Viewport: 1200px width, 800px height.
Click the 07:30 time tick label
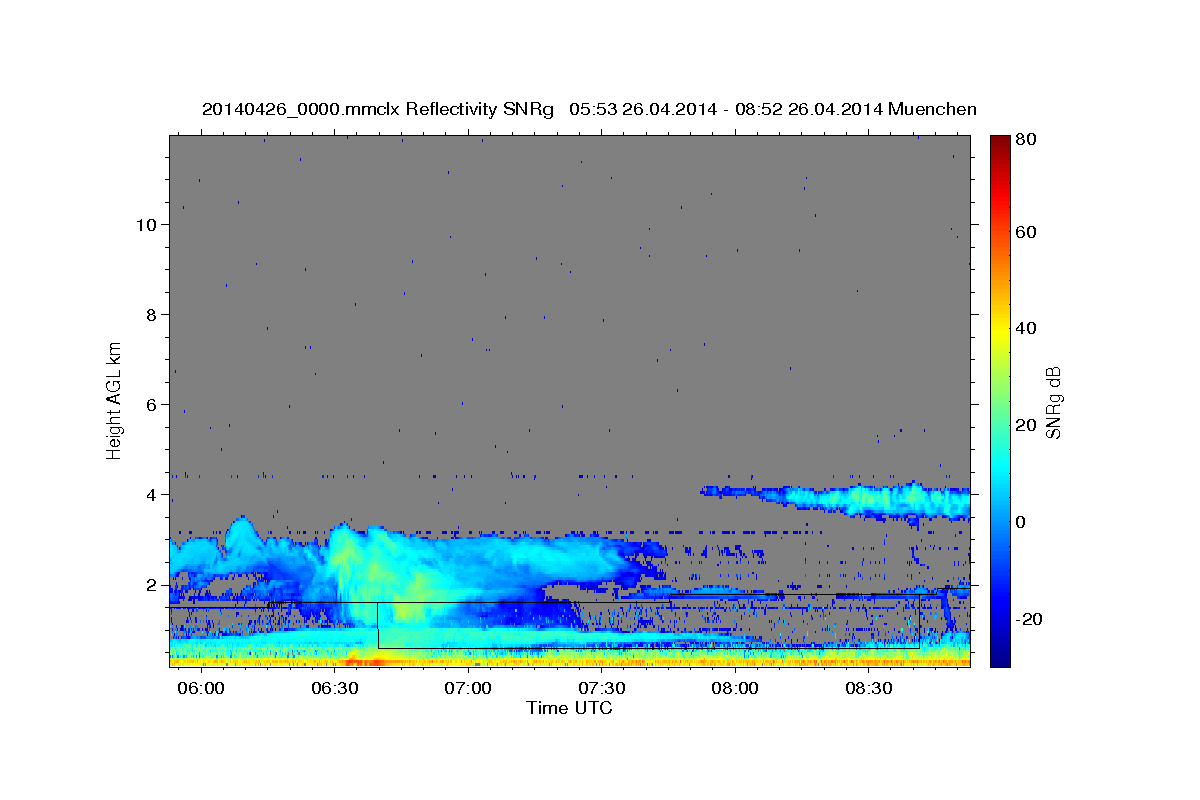click(602, 689)
